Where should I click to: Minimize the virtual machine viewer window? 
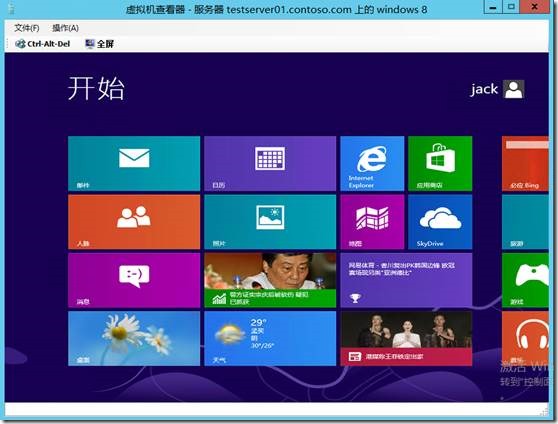coord(493,7)
